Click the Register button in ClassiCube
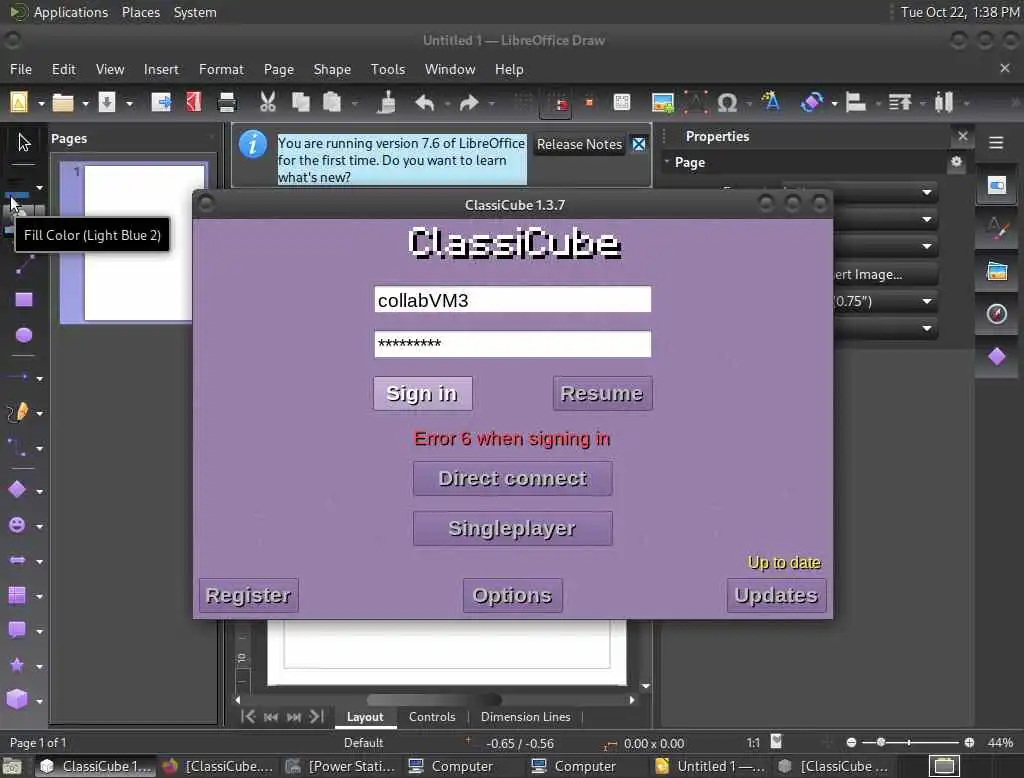The height and width of the screenshot is (778, 1024). (x=249, y=595)
